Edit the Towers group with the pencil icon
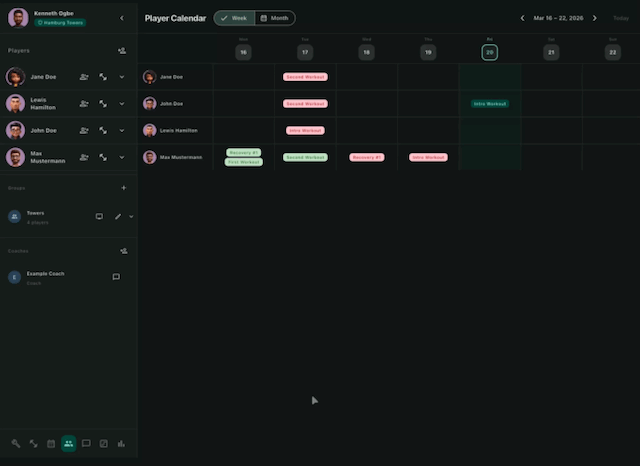 tap(118, 216)
